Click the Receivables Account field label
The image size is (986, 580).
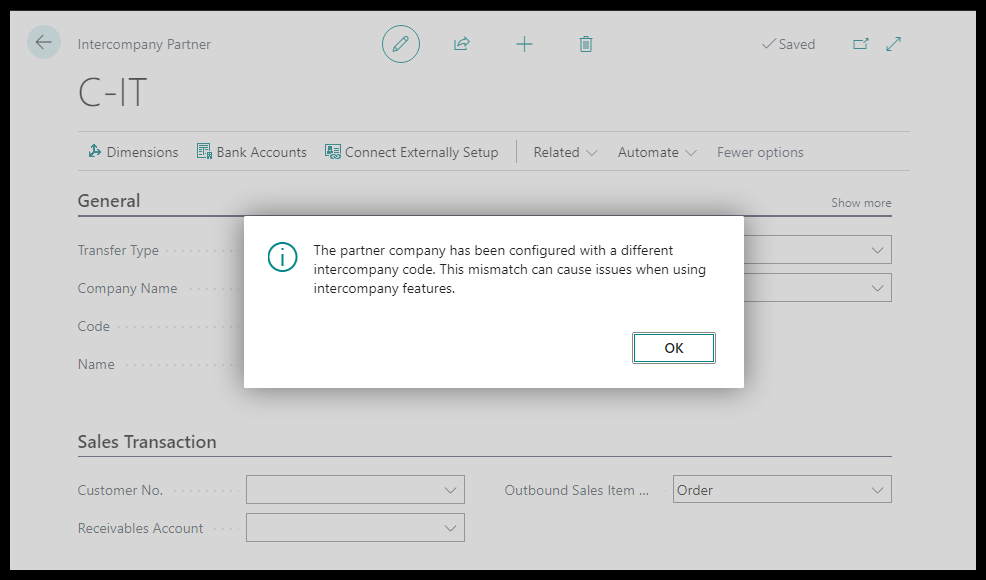click(x=140, y=528)
